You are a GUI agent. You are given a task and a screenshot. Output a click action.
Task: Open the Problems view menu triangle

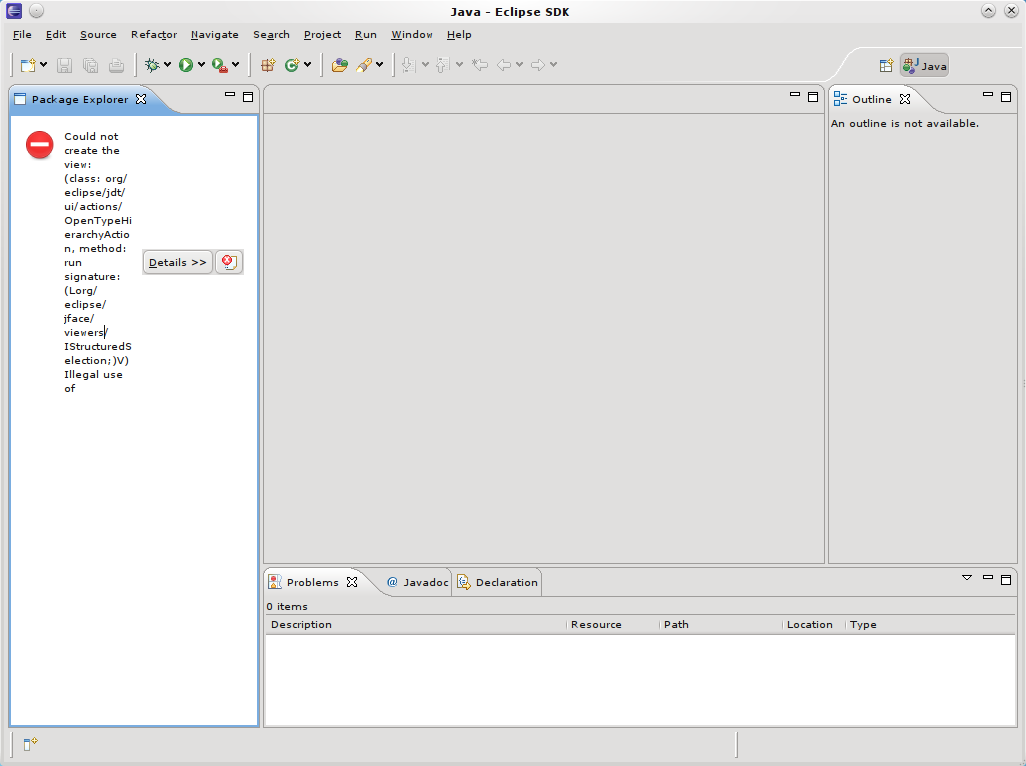tap(967, 578)
